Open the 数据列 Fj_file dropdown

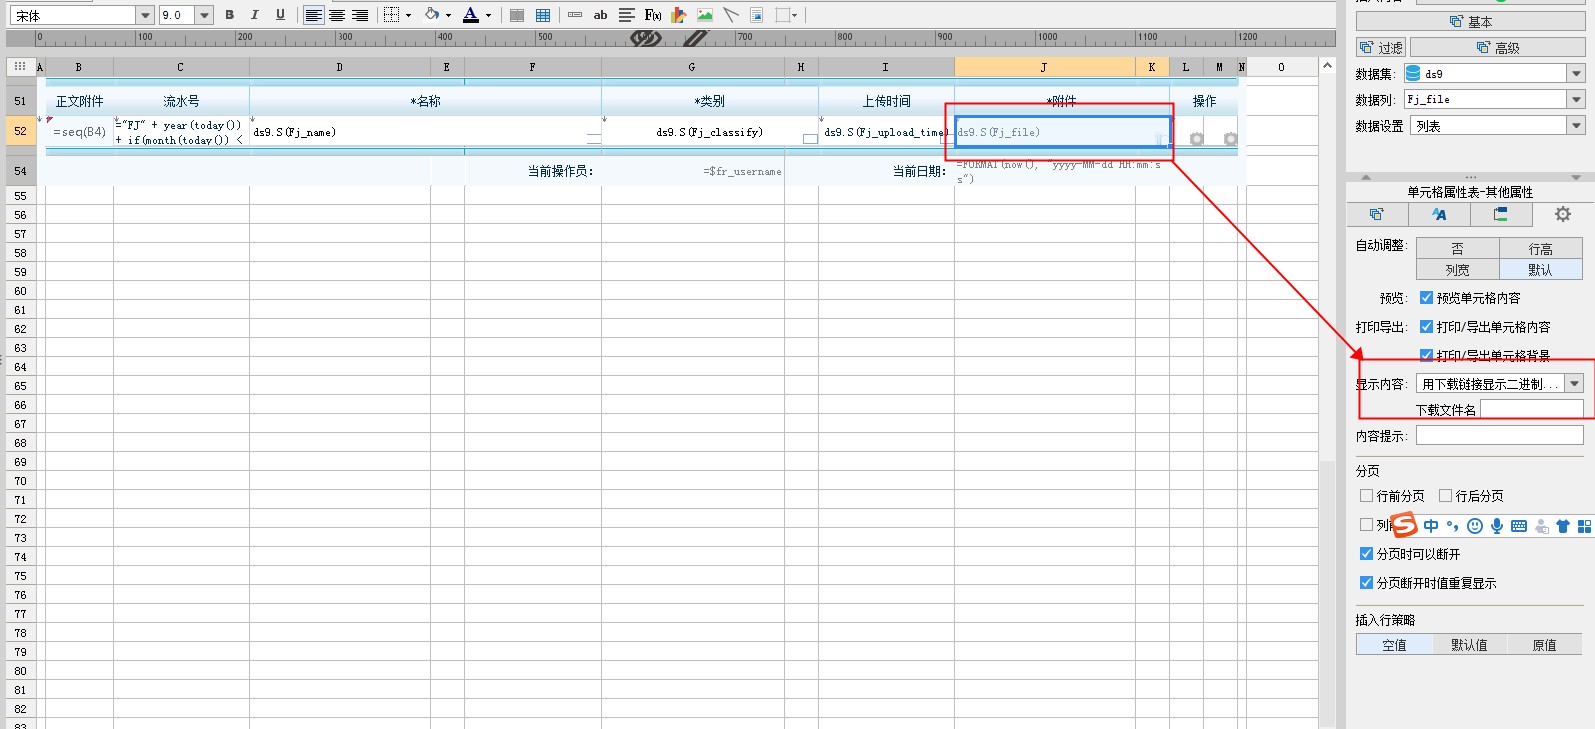pos(1576,99)
